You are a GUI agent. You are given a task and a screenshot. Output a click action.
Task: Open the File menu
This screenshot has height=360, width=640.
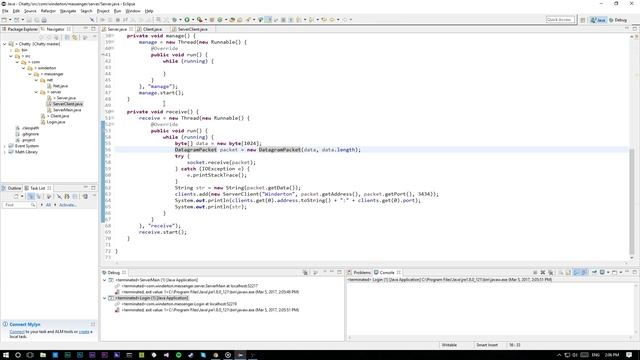coord(5,11)
